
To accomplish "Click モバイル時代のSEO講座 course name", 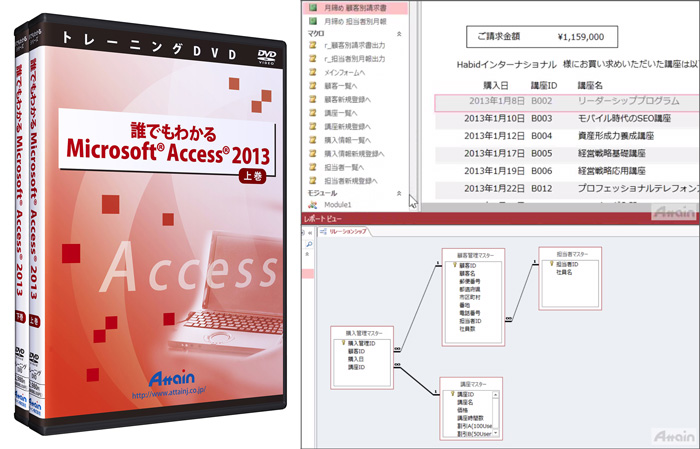I will click(624, 118).
